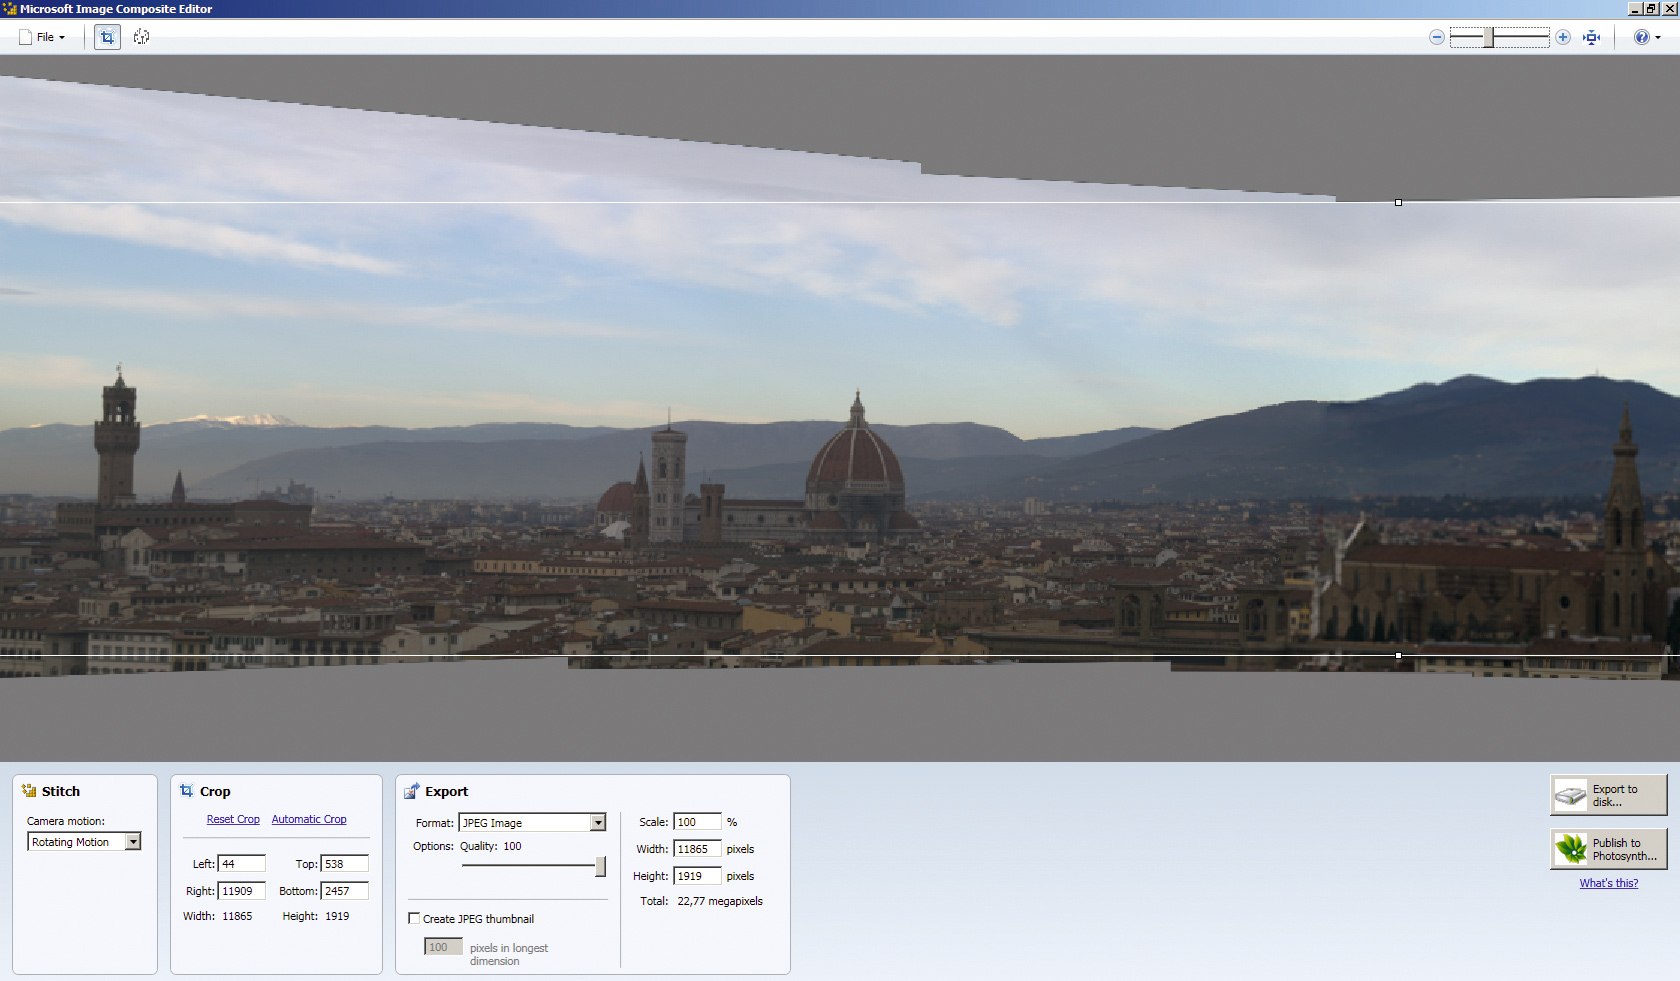Expand the export Format dropdown
The image size is (1680, 981).
point(532,822)
